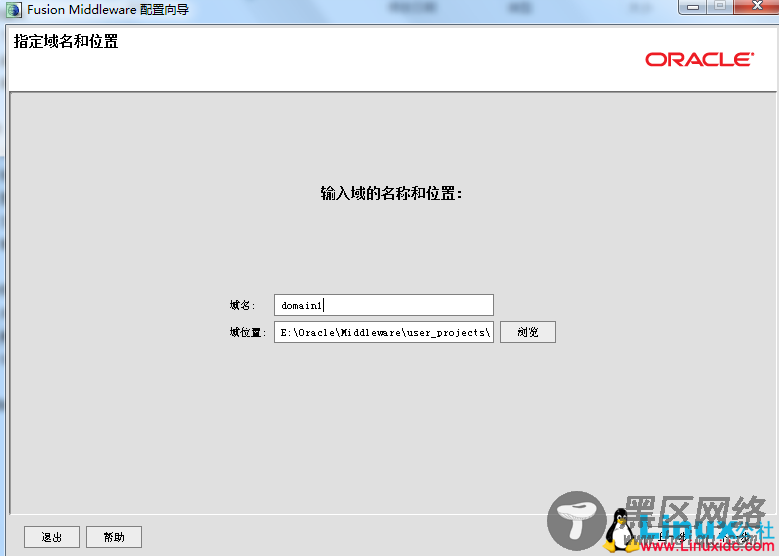Screen dimensions: 779x556
Task: Minimize the configuration wizard window
Action: (693, 7)
